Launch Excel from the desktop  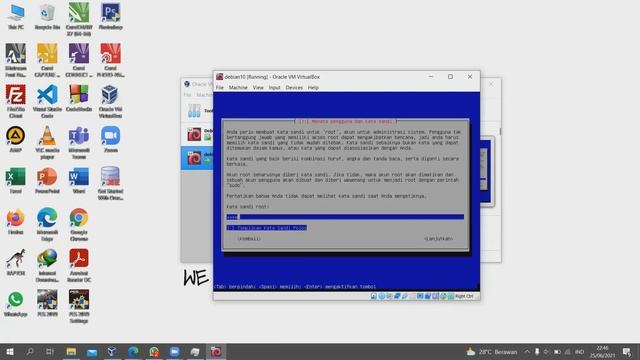pos(16,180)
